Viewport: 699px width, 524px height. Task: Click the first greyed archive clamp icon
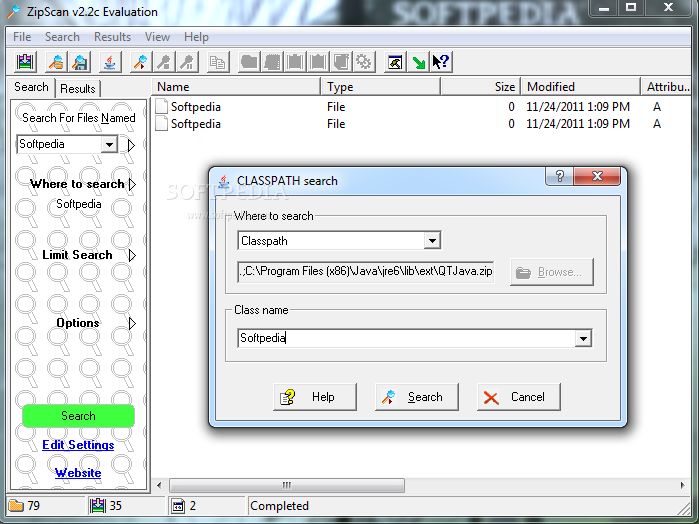pos(295,62)
